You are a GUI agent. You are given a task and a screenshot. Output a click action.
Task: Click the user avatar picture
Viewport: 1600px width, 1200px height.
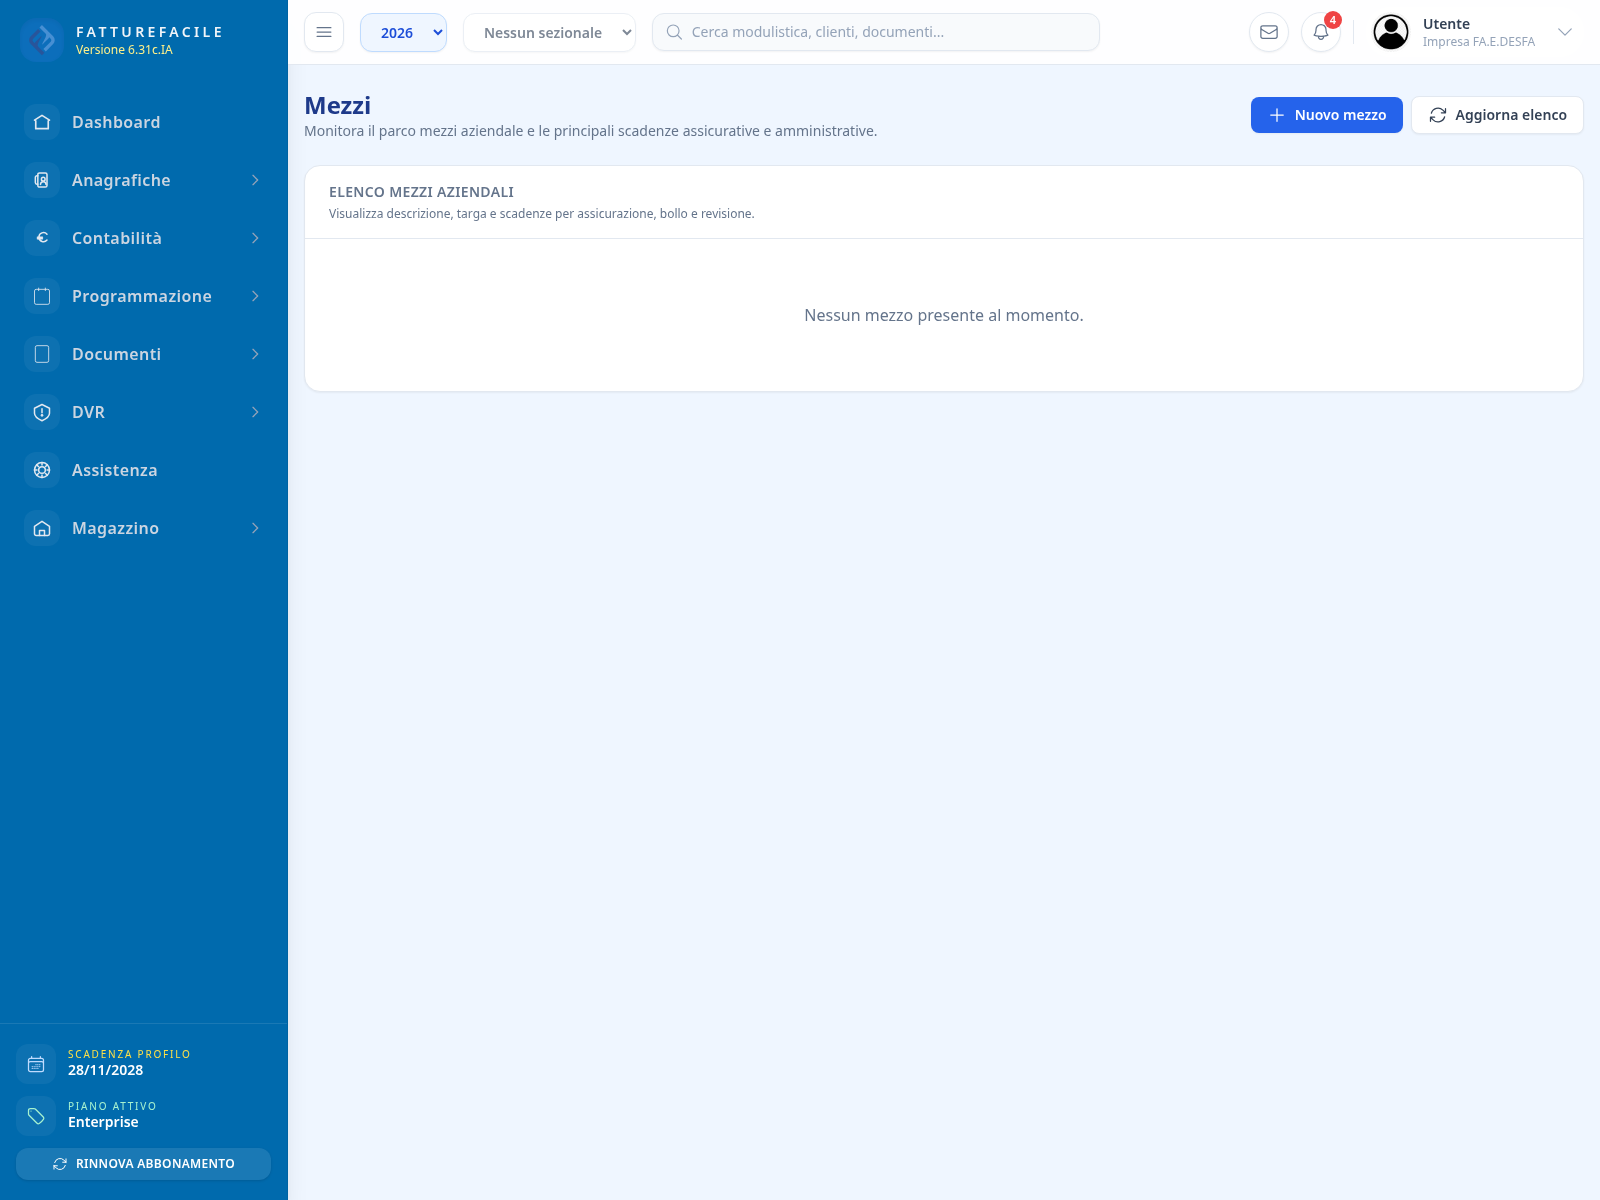tap(1391, 32)
